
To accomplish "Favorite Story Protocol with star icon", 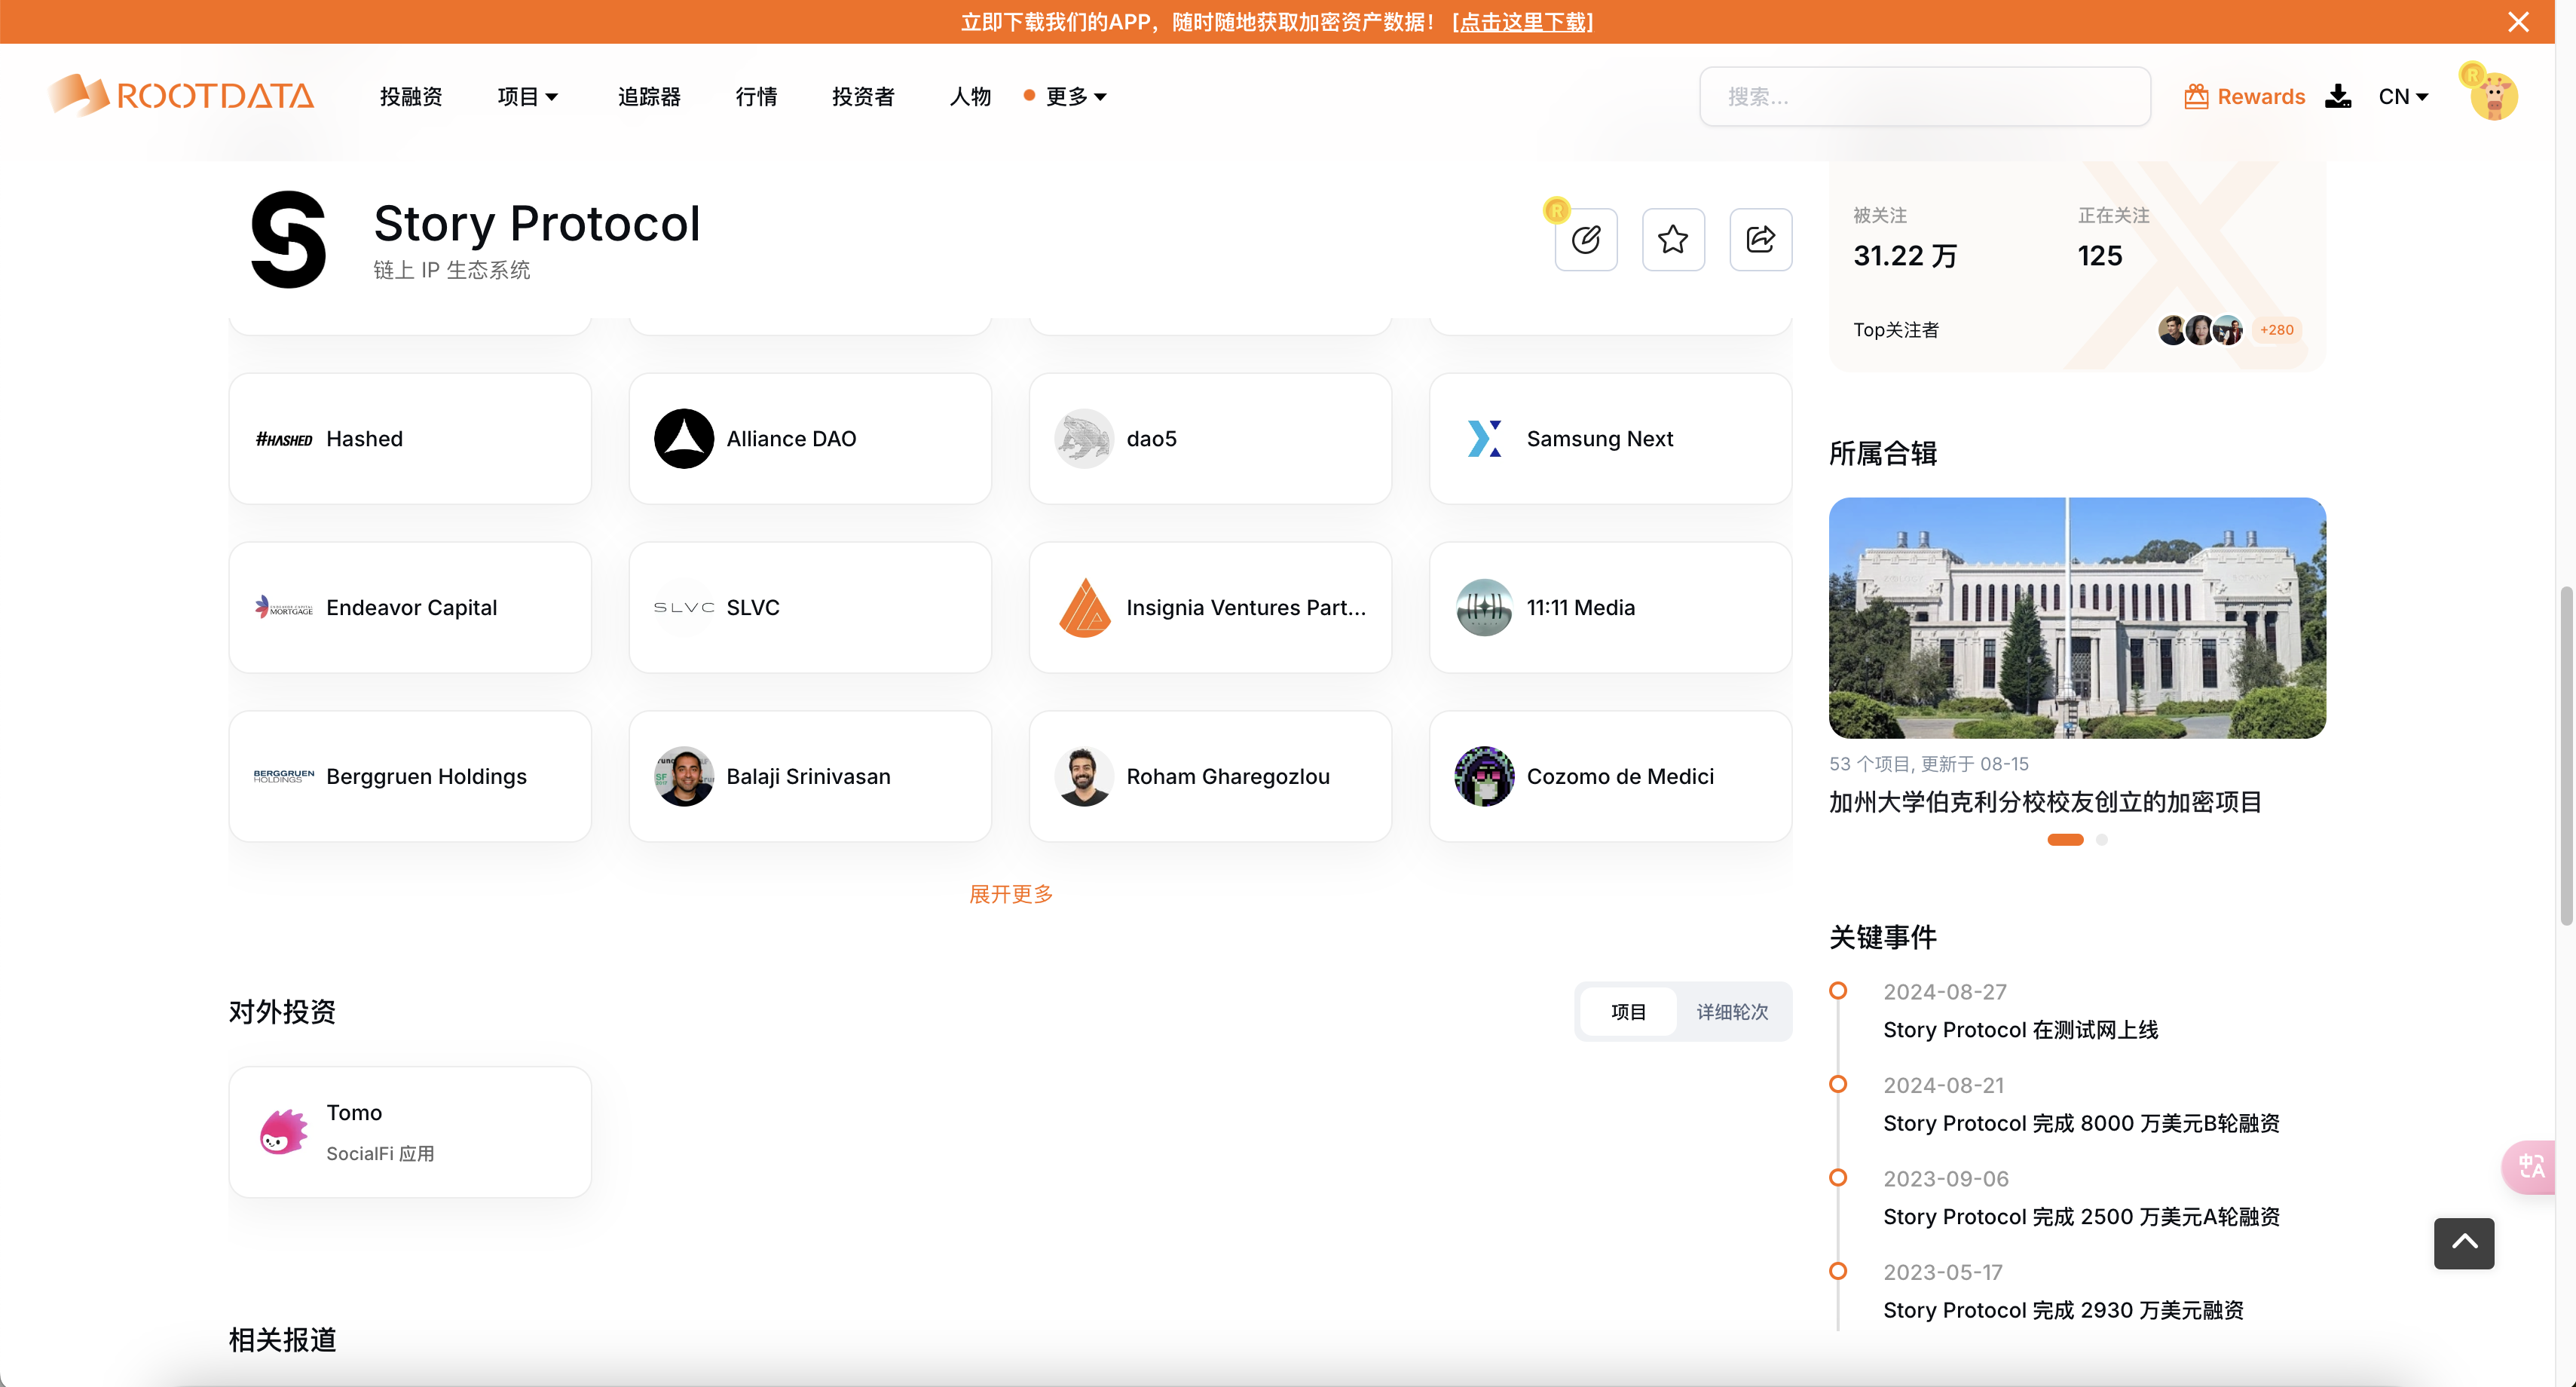I will pyautogui.click(x=1673, y=239).
